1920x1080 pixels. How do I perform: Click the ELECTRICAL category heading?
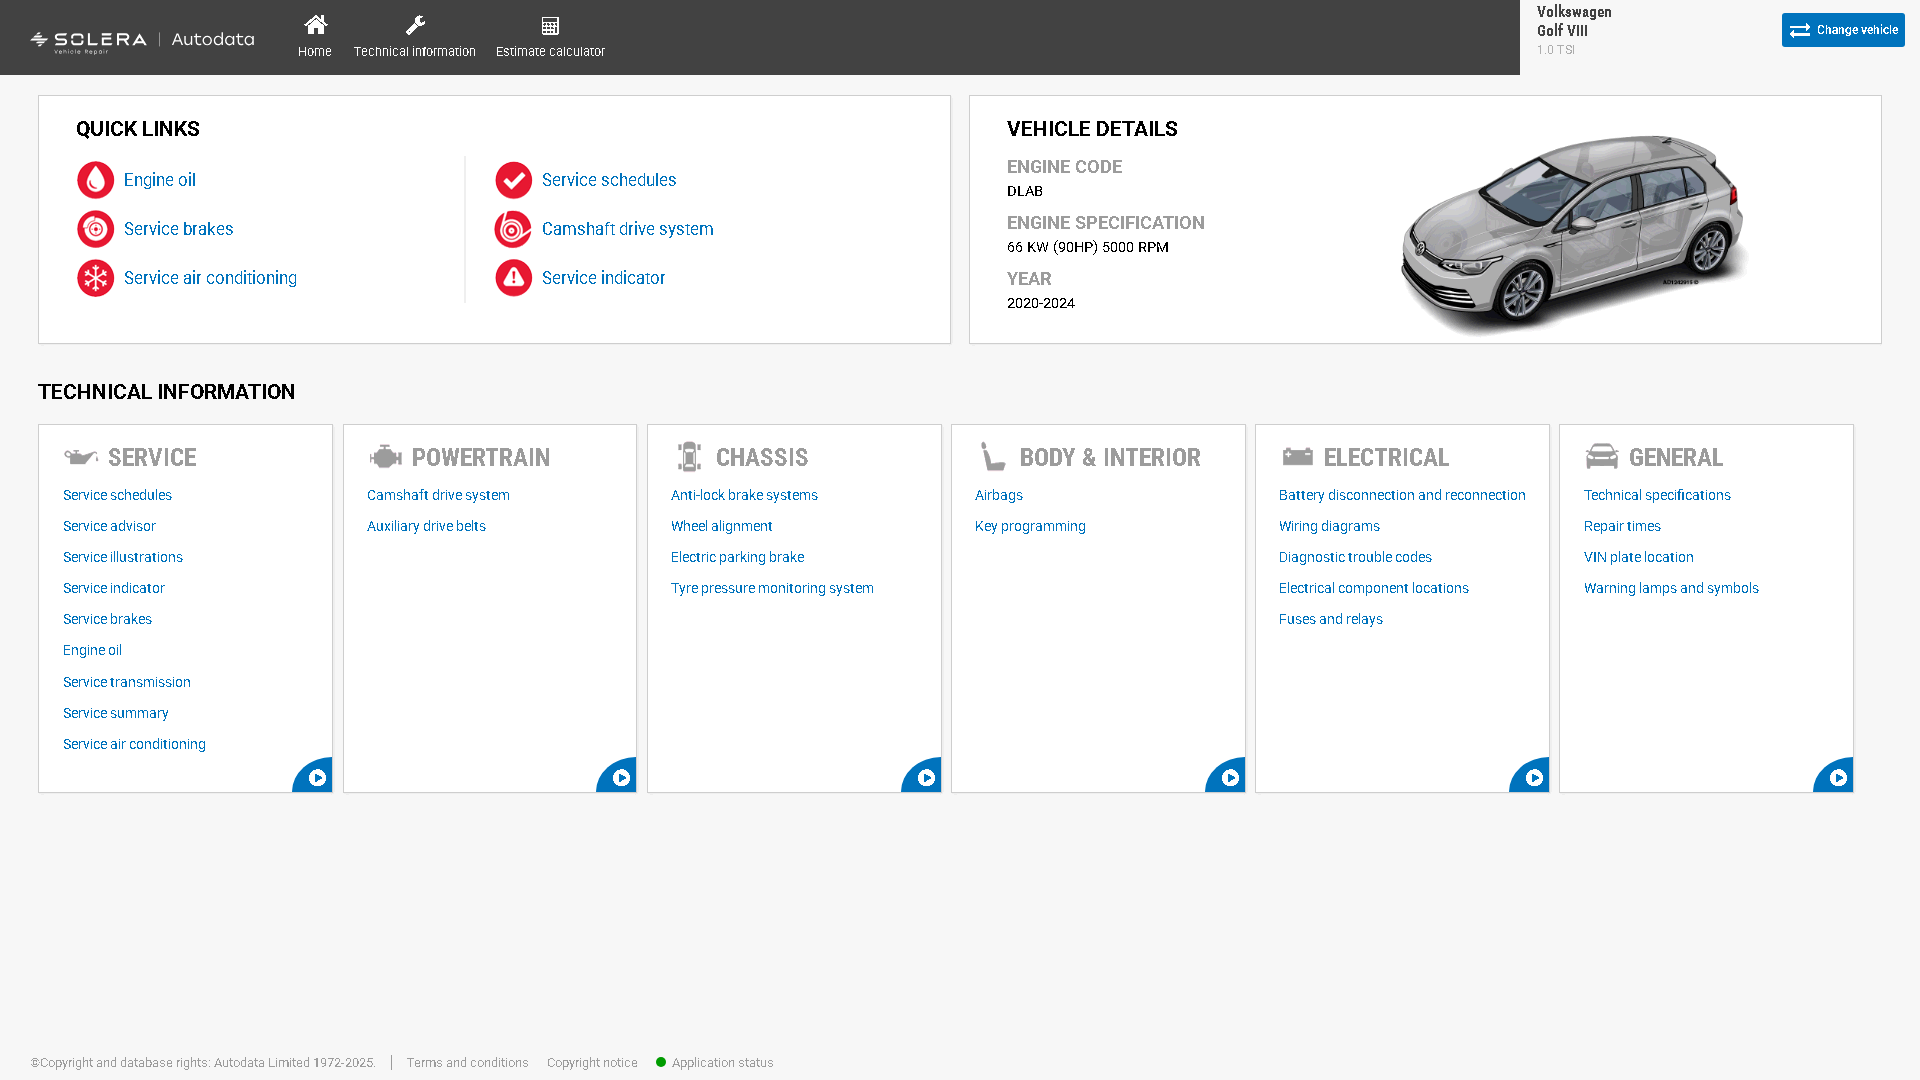point(1386,458)
